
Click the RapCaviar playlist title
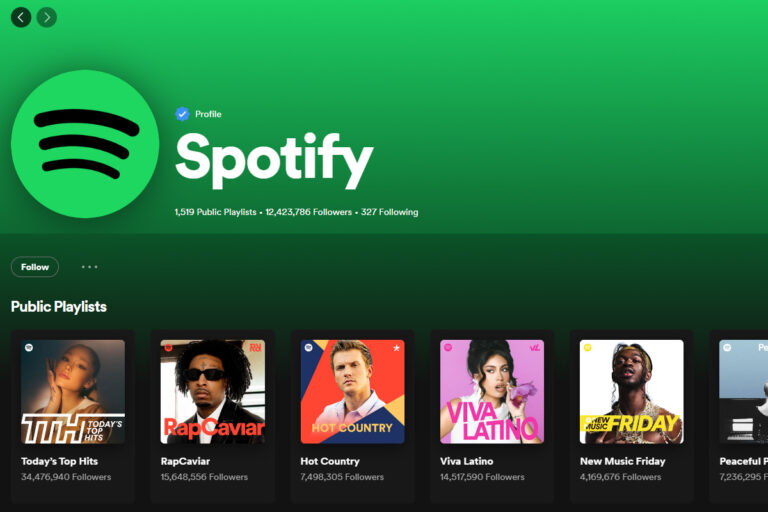point(185,461)
